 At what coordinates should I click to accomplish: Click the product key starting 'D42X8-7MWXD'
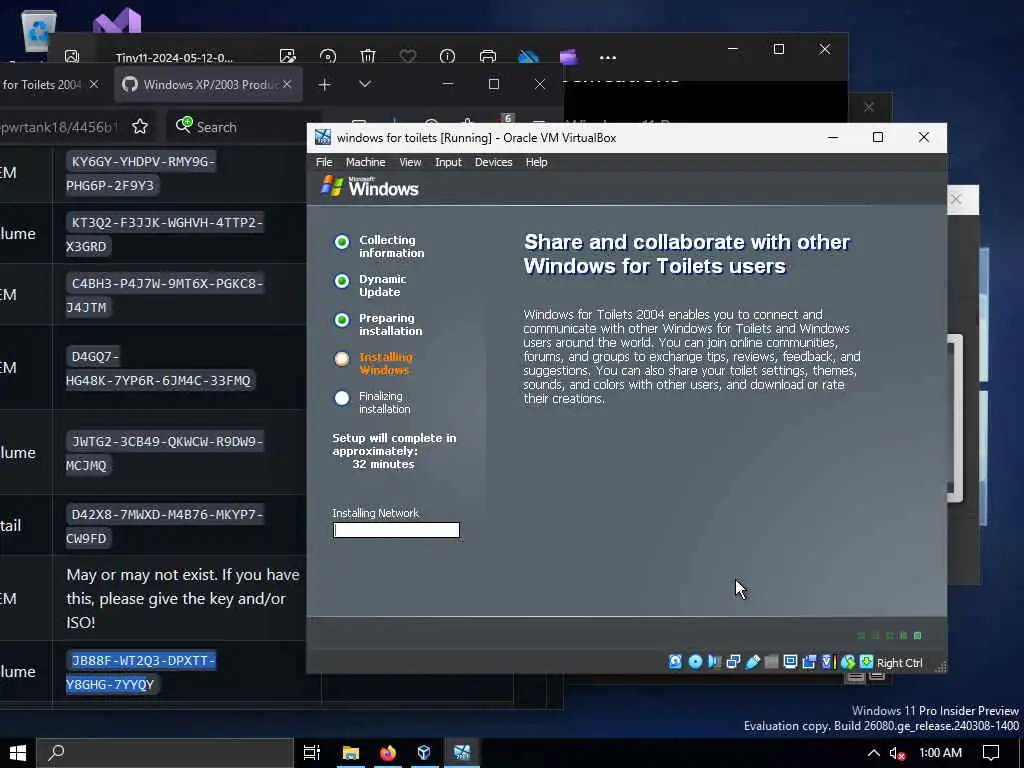(x=165, y=526)
